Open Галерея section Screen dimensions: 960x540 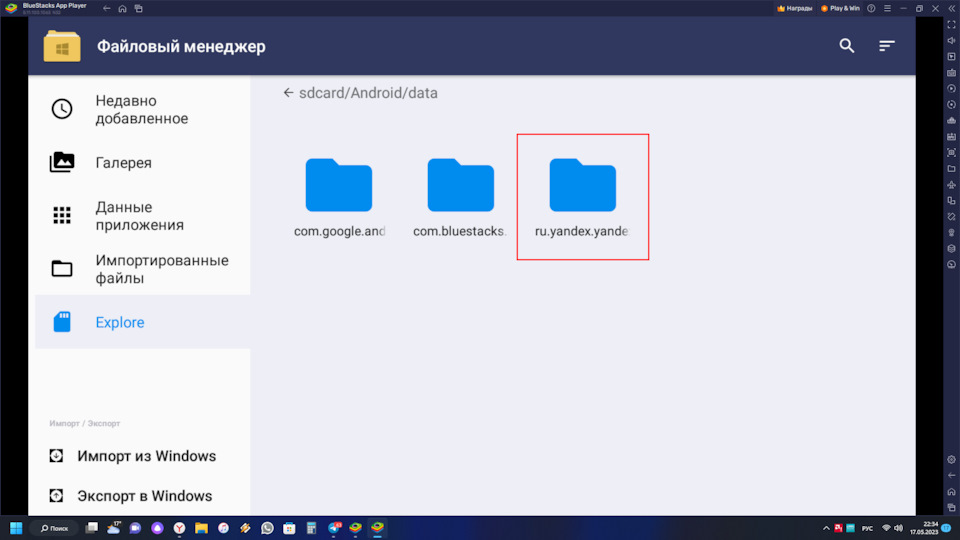pyautogui.click(x=143, y=163)
